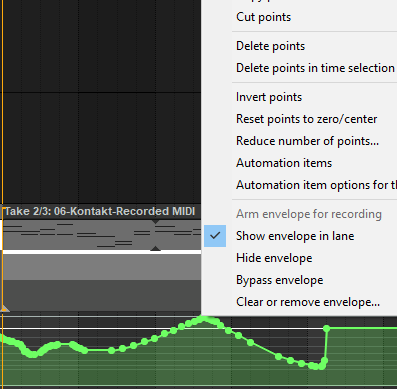Viewport: 397px width, 389px height.
Task: Click the Take 2/3 Kontakt MIDI item title
Action: [x=100, y=211]
